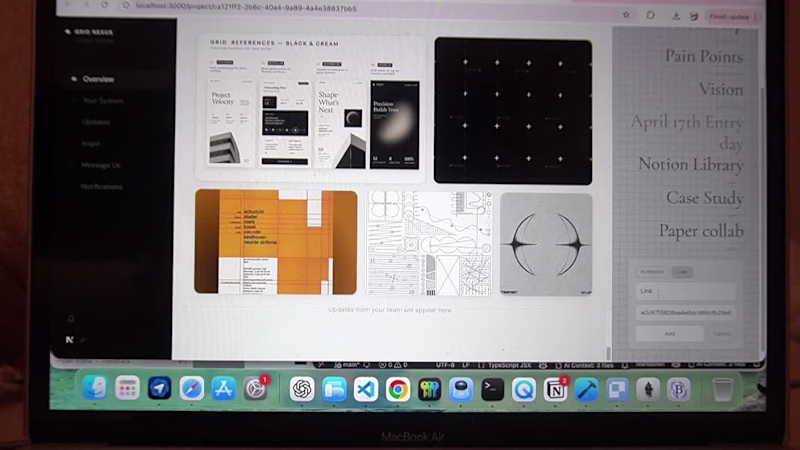Screen dimensions: 800x450
Task: Open Safari from the dock
Action: click(x=191, y=389)
